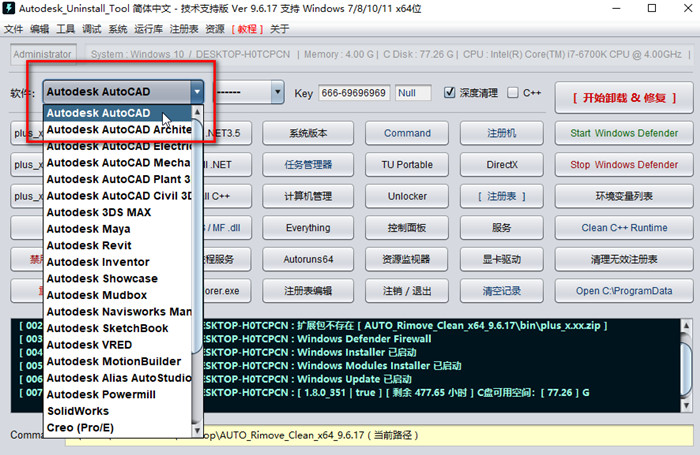The width and height of the screenshot is (700, 455).
Task: Click the Key serial number field
Action: pos(354,93)
